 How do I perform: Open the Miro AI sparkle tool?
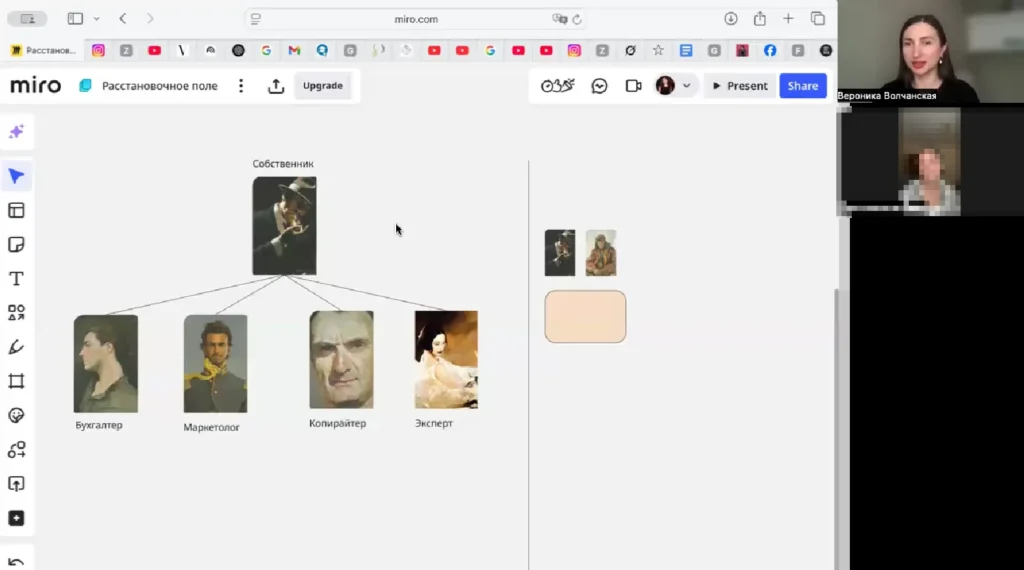[x=16, y=132]
